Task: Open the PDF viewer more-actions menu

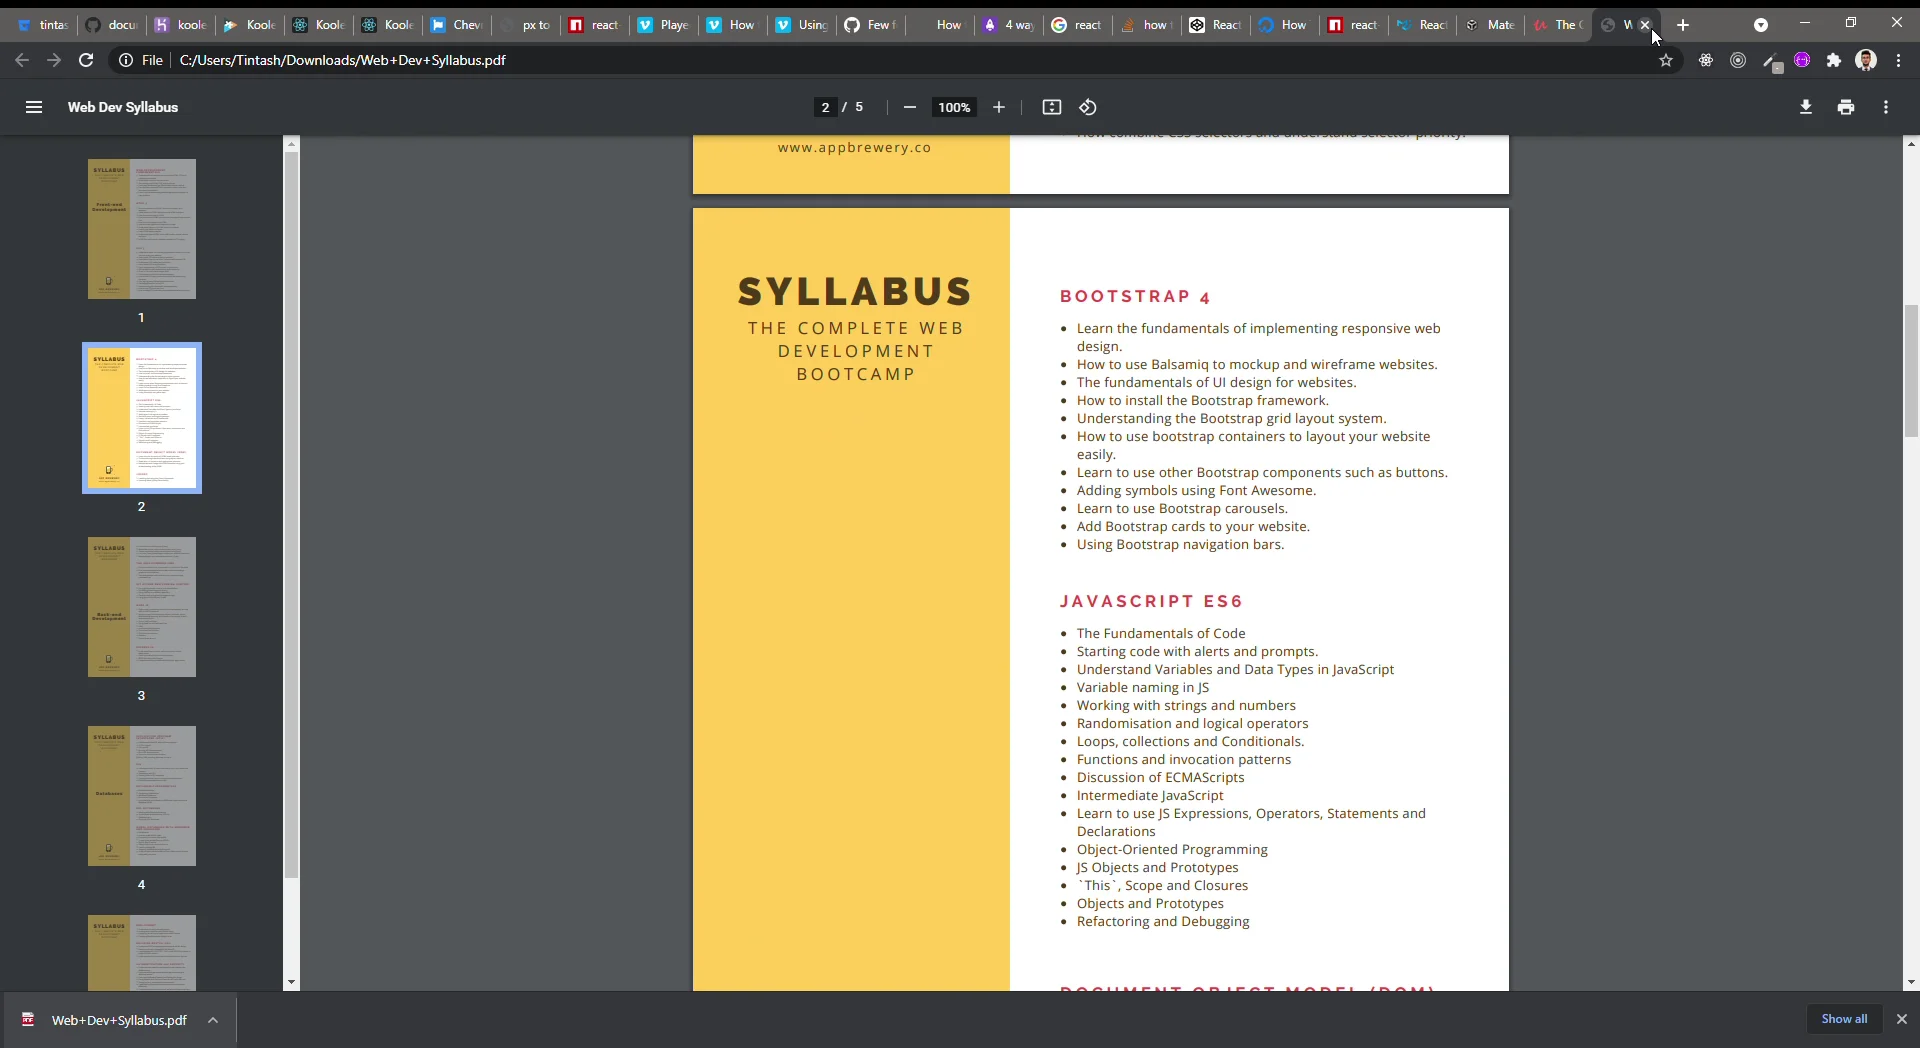Action: [x=1886, y=107]
